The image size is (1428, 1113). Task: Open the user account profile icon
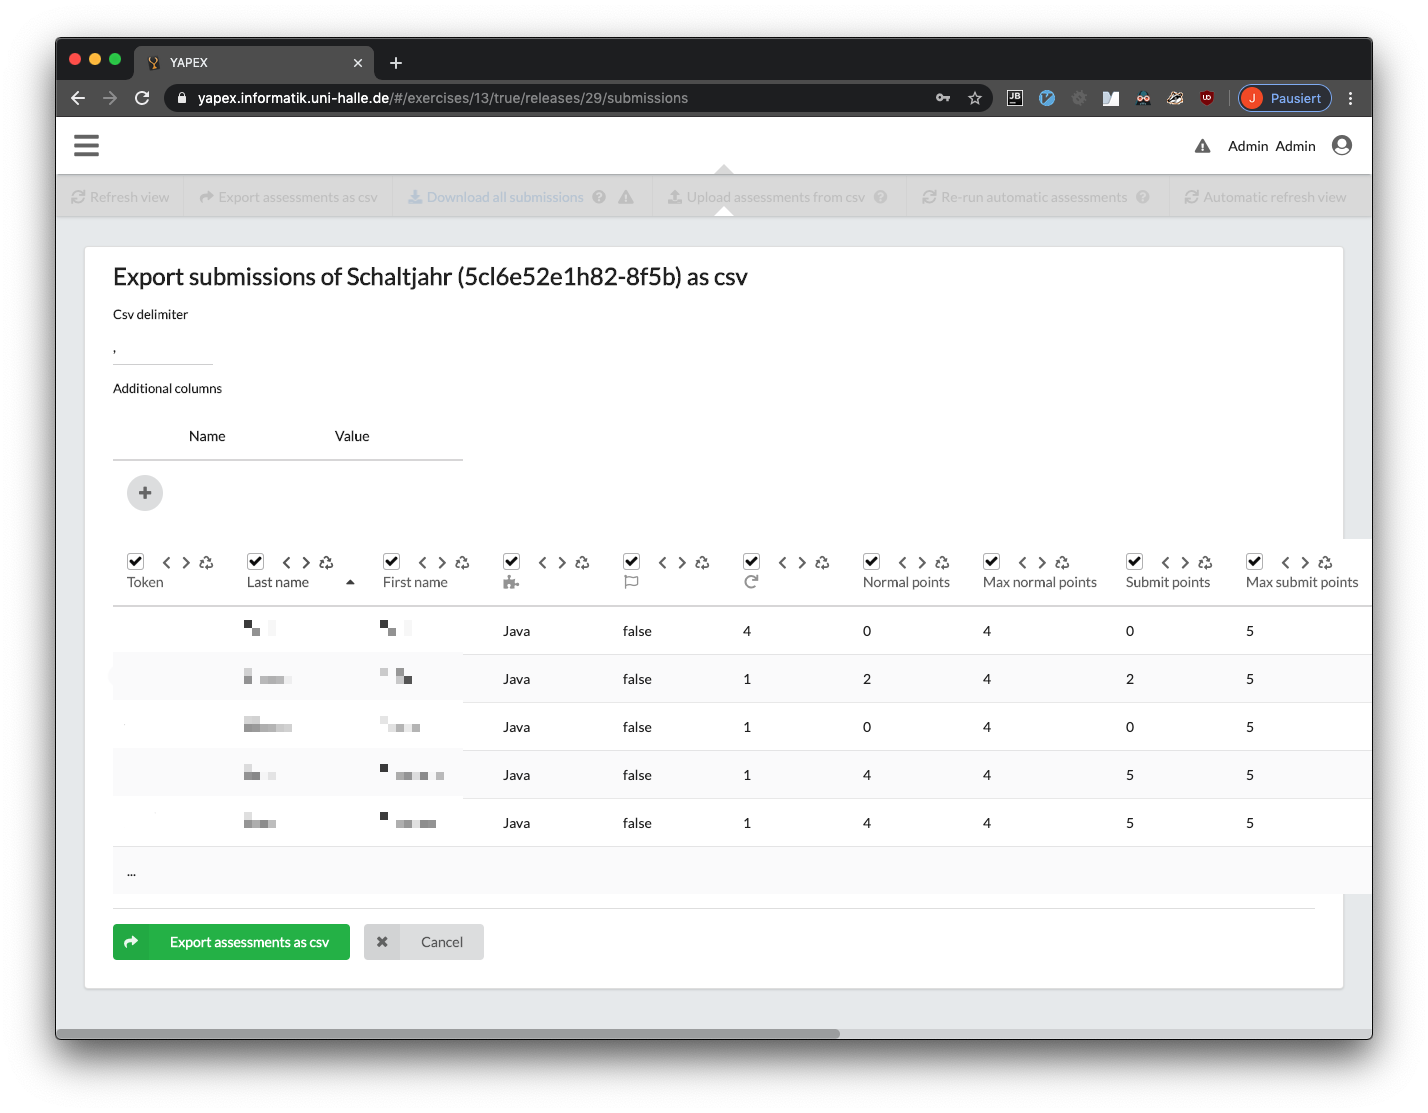pos(1342,146)
